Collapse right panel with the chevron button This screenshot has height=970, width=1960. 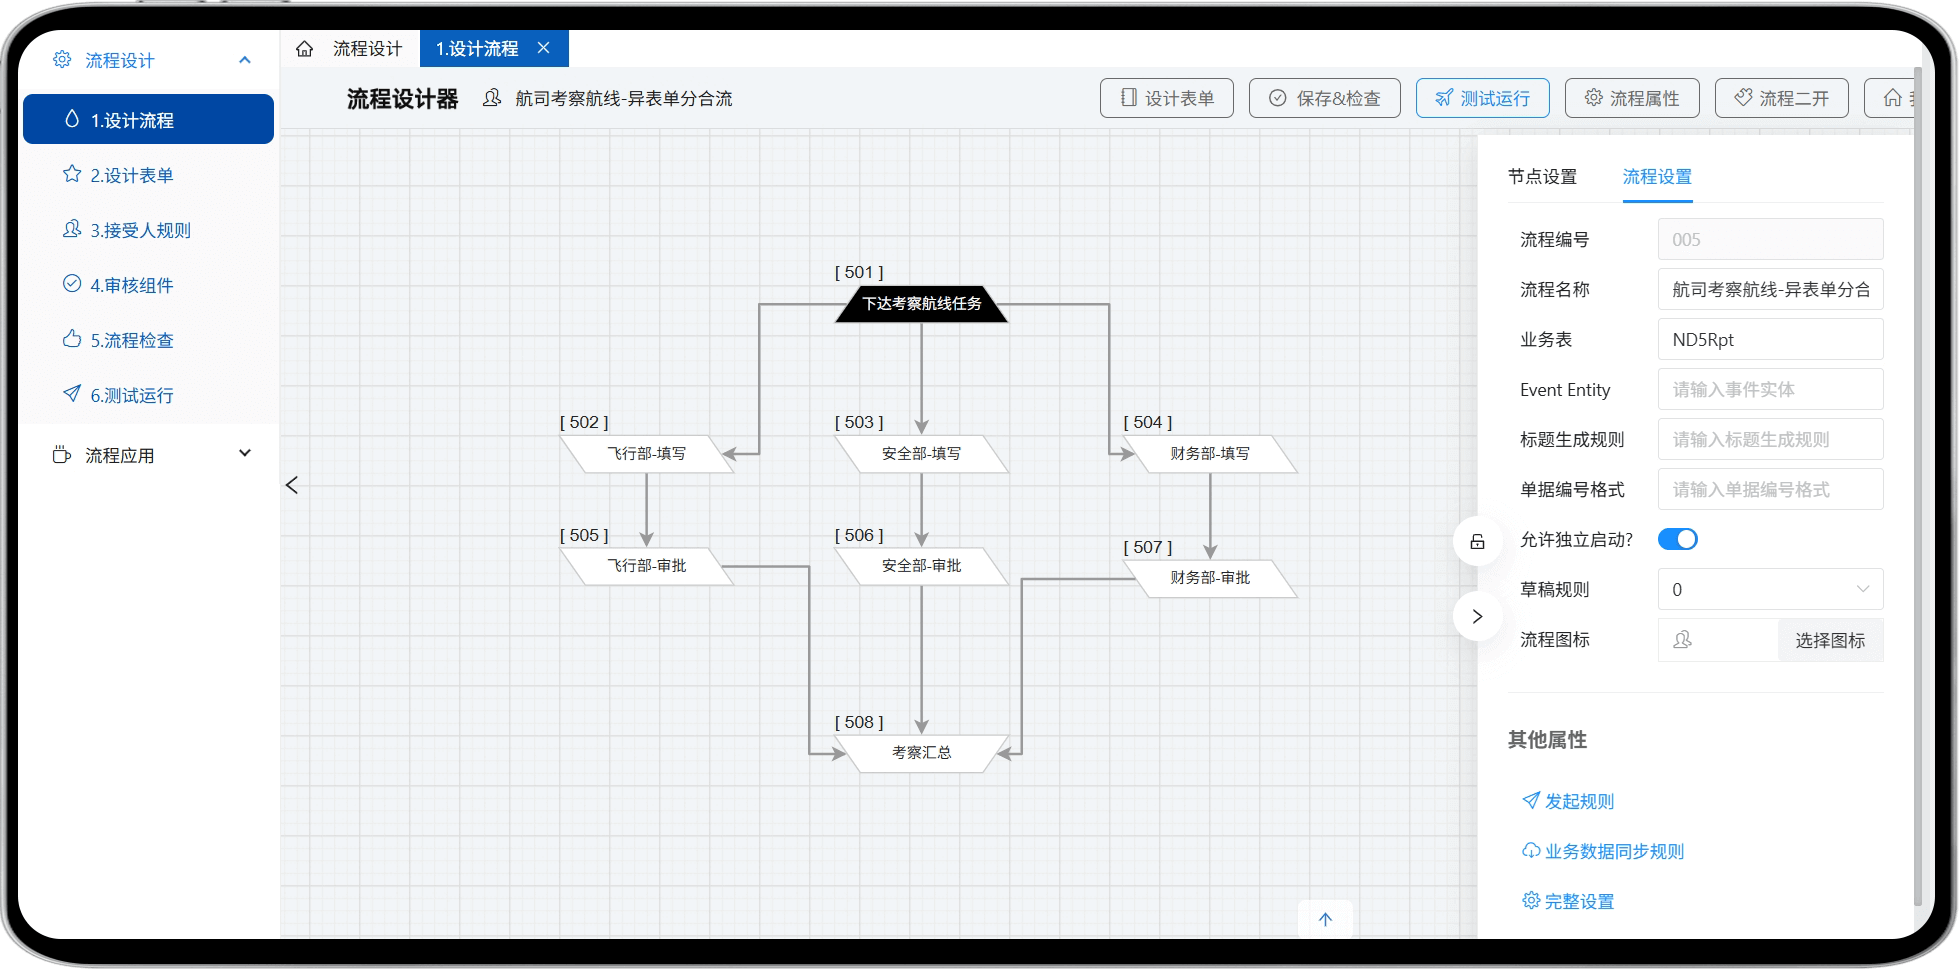pos(1477,616)
